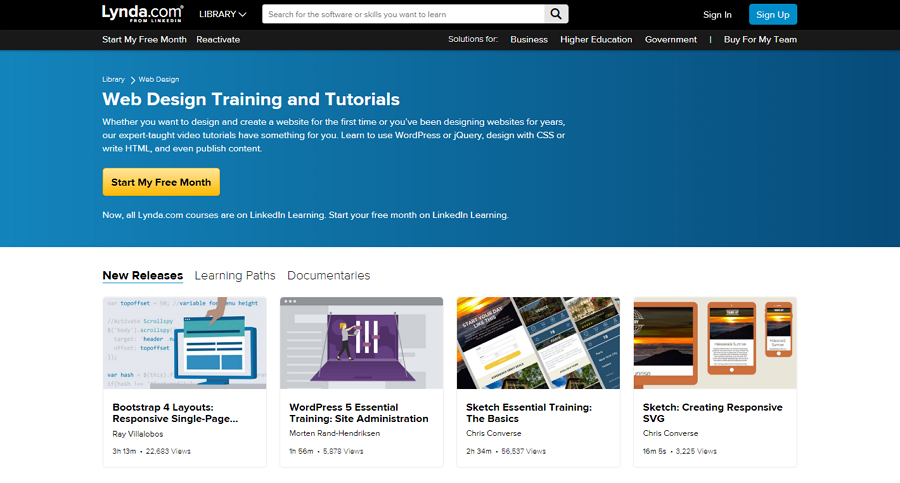Switch to the Learning Paths tab
Viewport: 900px width, 483px height.
tap(235, 276)
